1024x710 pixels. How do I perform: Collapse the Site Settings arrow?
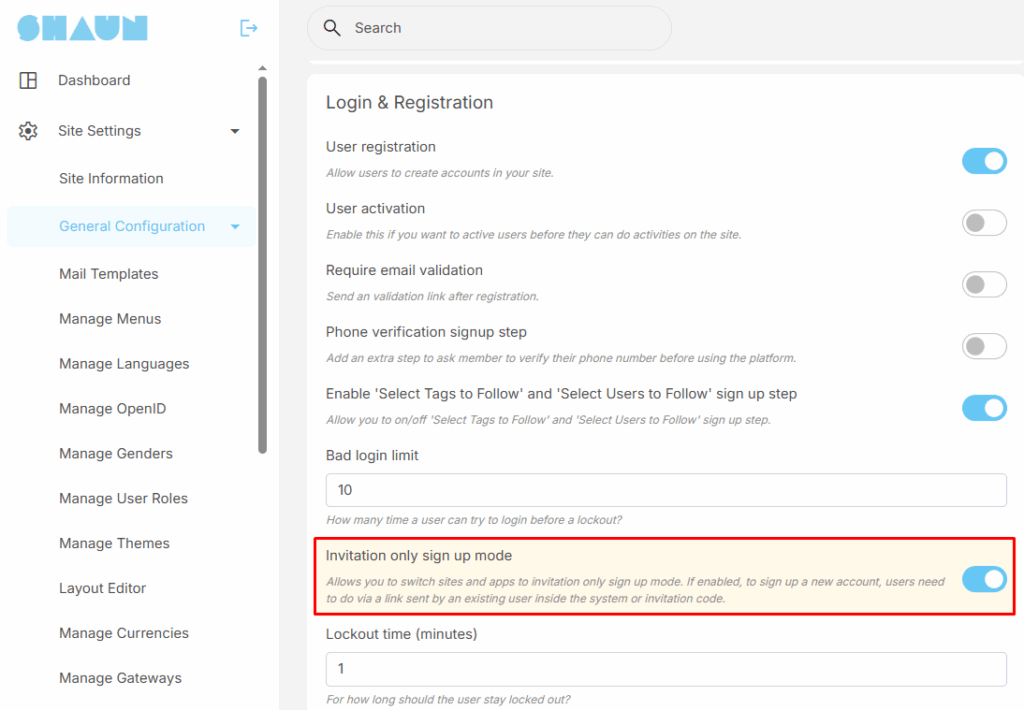point(235,131)
